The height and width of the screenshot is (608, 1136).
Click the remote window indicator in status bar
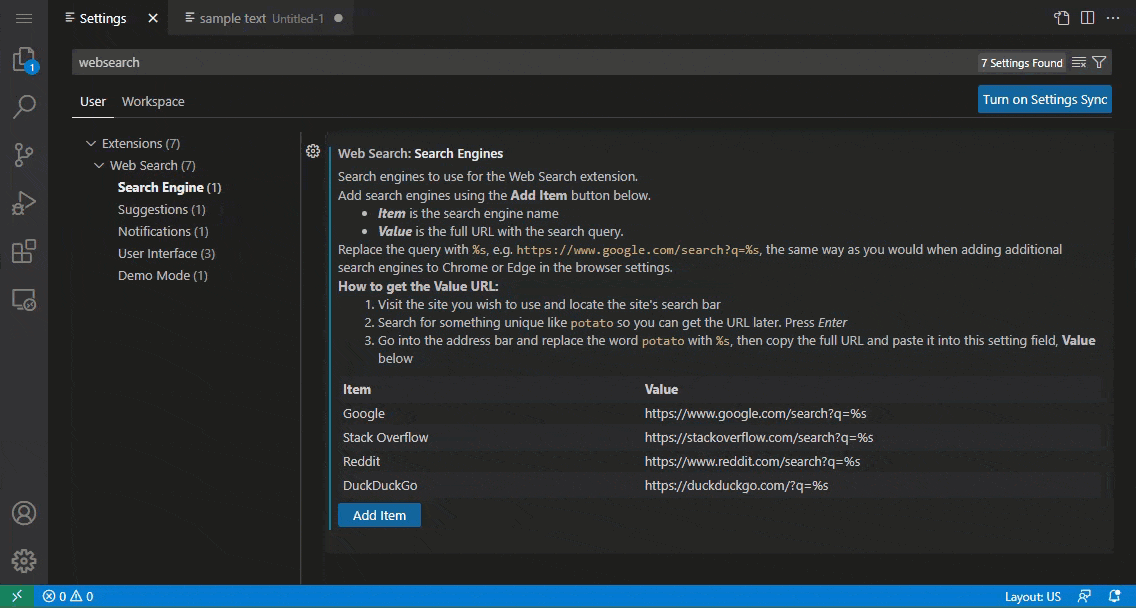click(17, 596)
